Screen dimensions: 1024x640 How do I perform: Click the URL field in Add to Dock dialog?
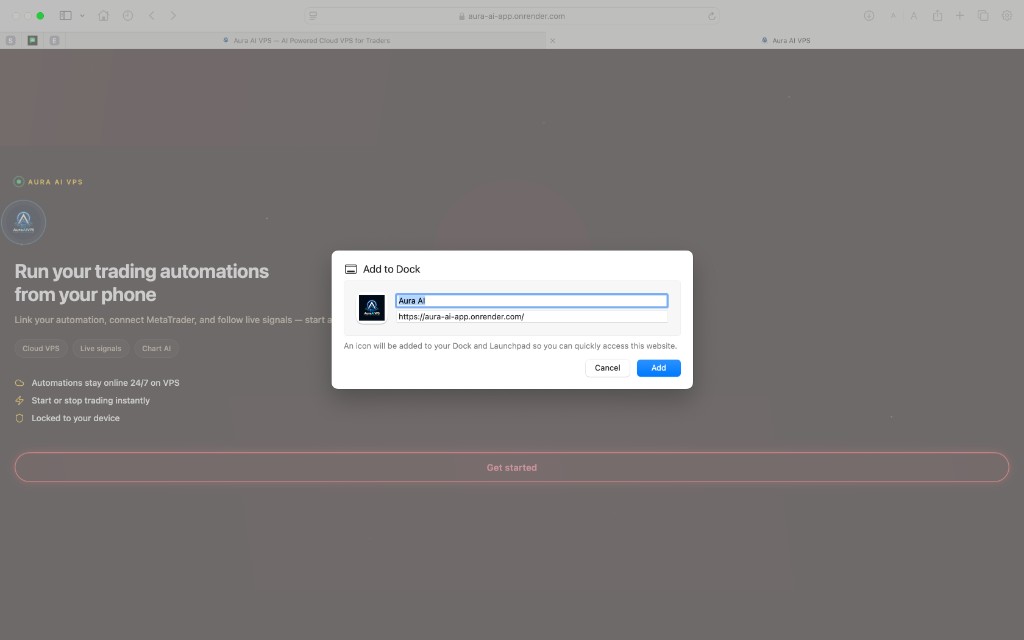tap(532, 317)
